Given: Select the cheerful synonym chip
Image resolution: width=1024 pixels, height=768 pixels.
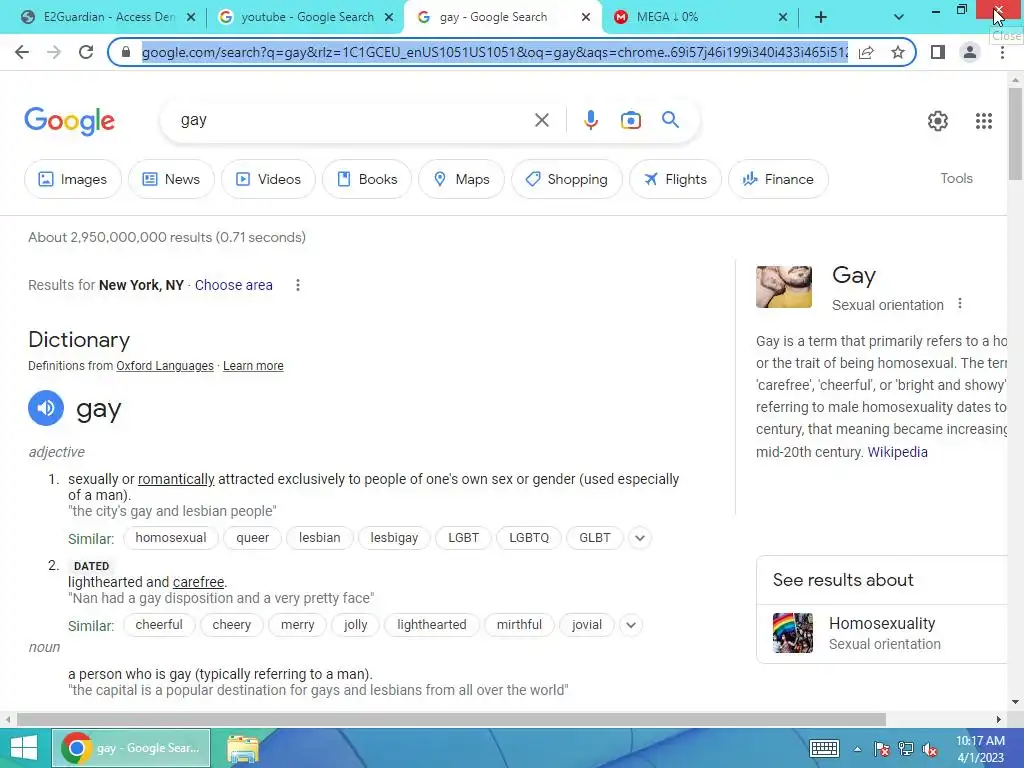Looking at the screenshot, I should tap(159, 625).
